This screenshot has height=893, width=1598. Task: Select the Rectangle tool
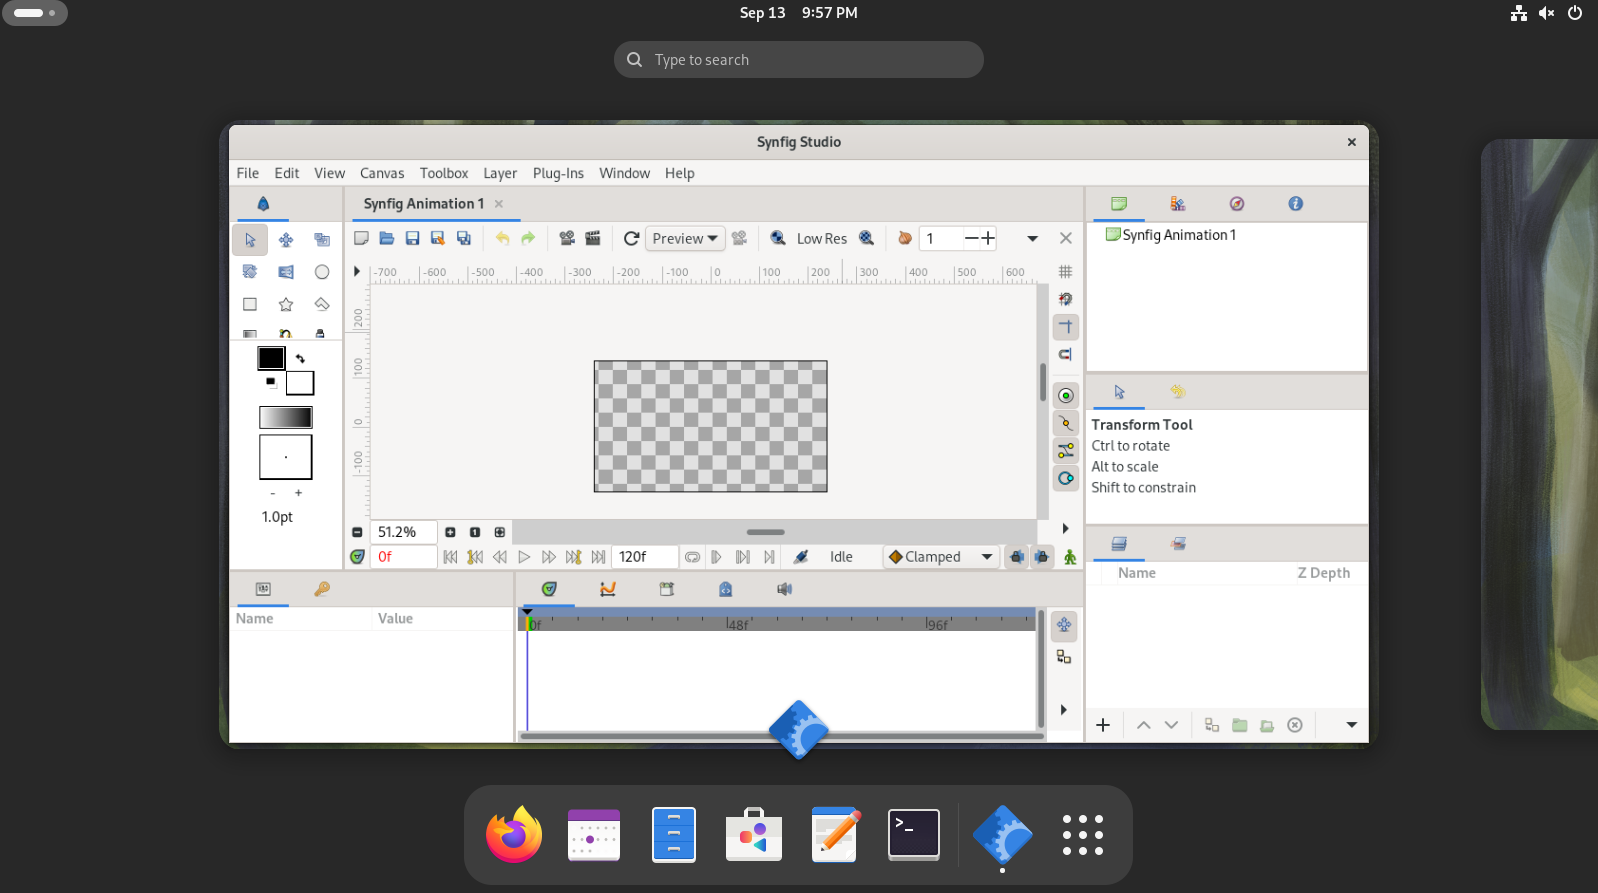(x=250, y=304)
